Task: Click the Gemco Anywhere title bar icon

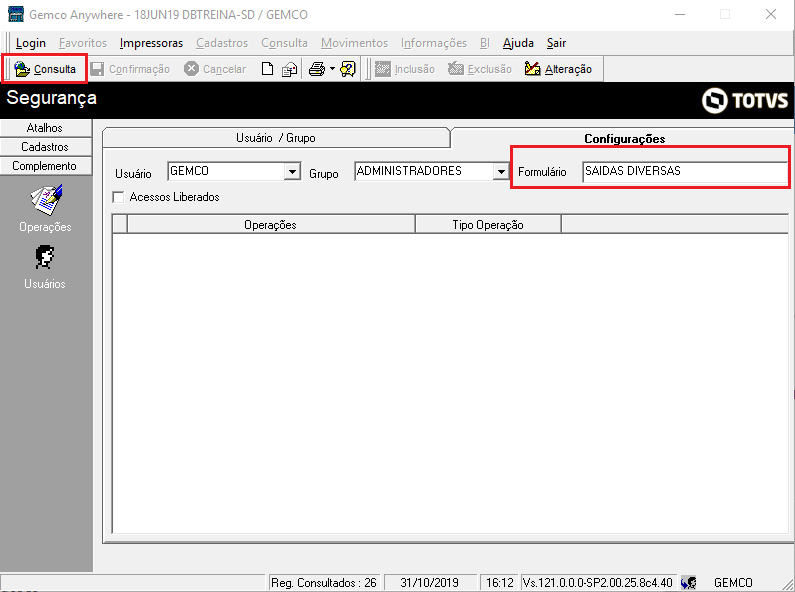Action: tap(16, 14)
